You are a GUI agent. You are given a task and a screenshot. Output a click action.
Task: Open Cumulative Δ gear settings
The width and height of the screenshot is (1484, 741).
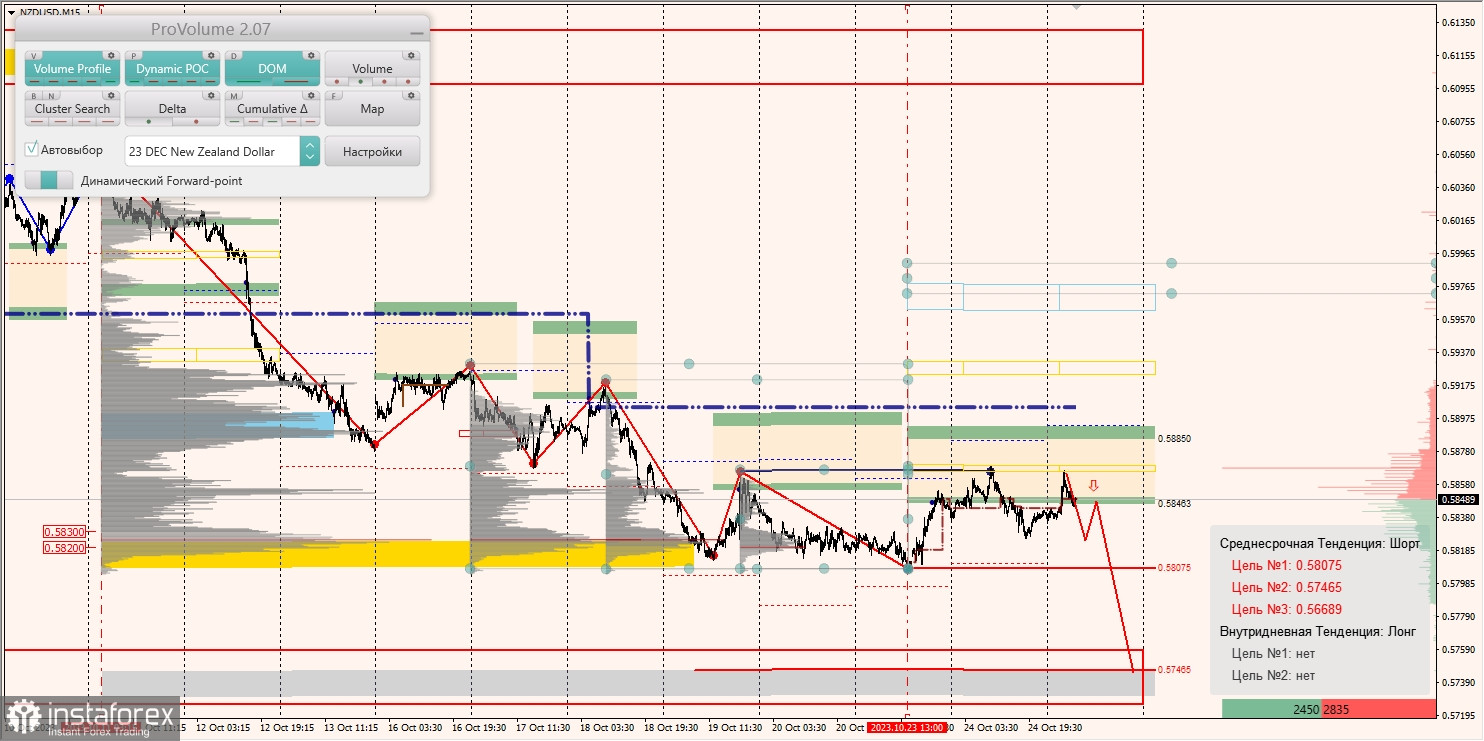coord(311,95)
